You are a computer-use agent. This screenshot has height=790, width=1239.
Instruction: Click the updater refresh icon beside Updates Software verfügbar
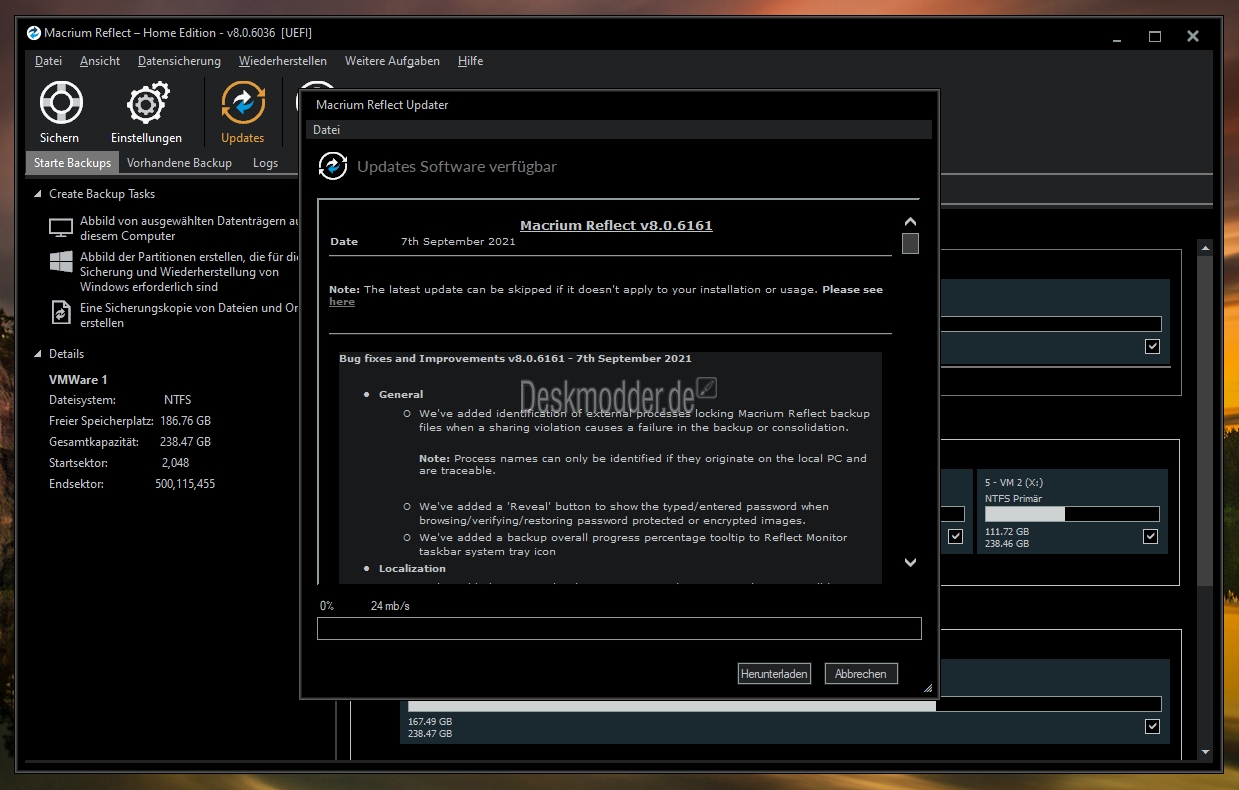click(x=333, y=166)
